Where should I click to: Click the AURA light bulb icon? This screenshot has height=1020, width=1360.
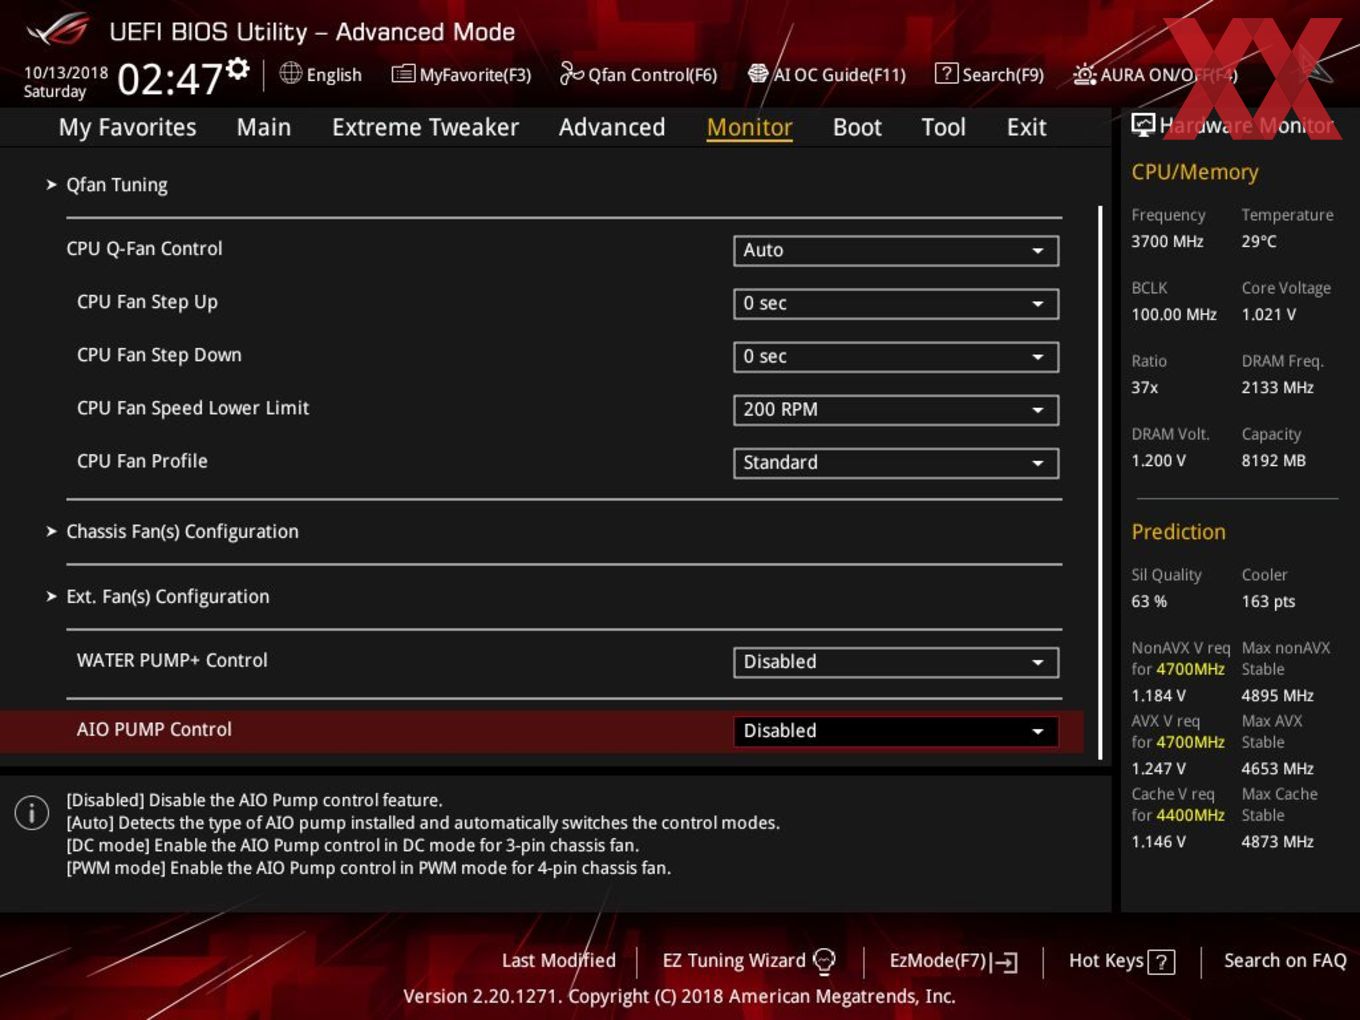click(1085, 74)
